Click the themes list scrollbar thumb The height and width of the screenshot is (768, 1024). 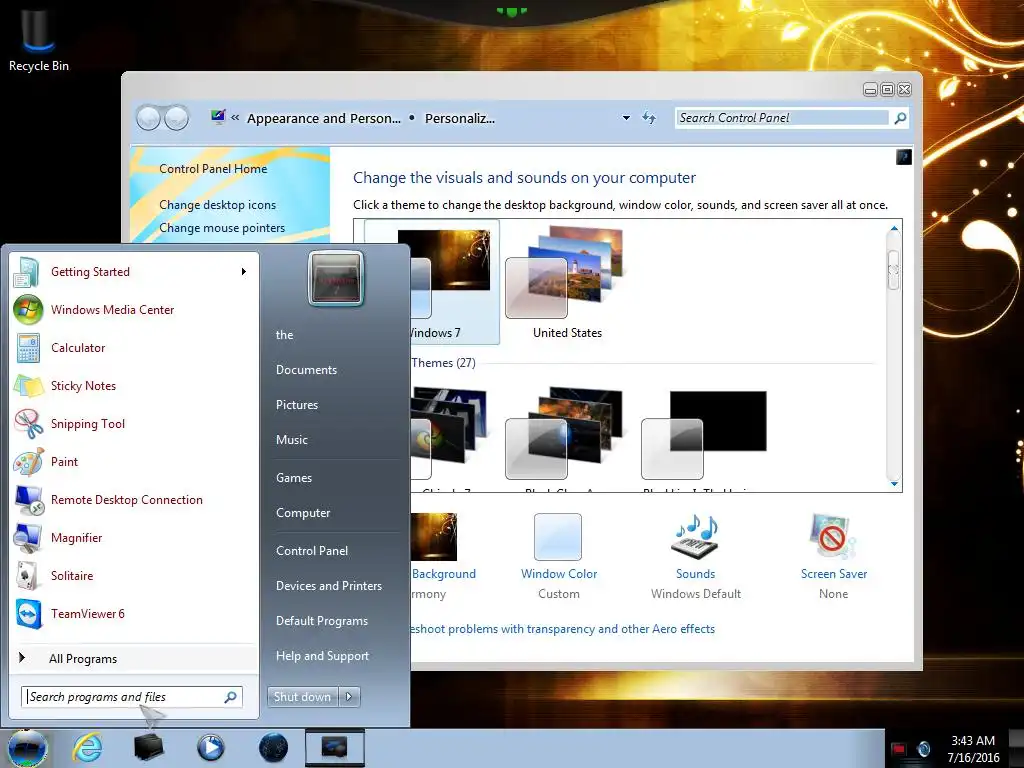(894, 270)
